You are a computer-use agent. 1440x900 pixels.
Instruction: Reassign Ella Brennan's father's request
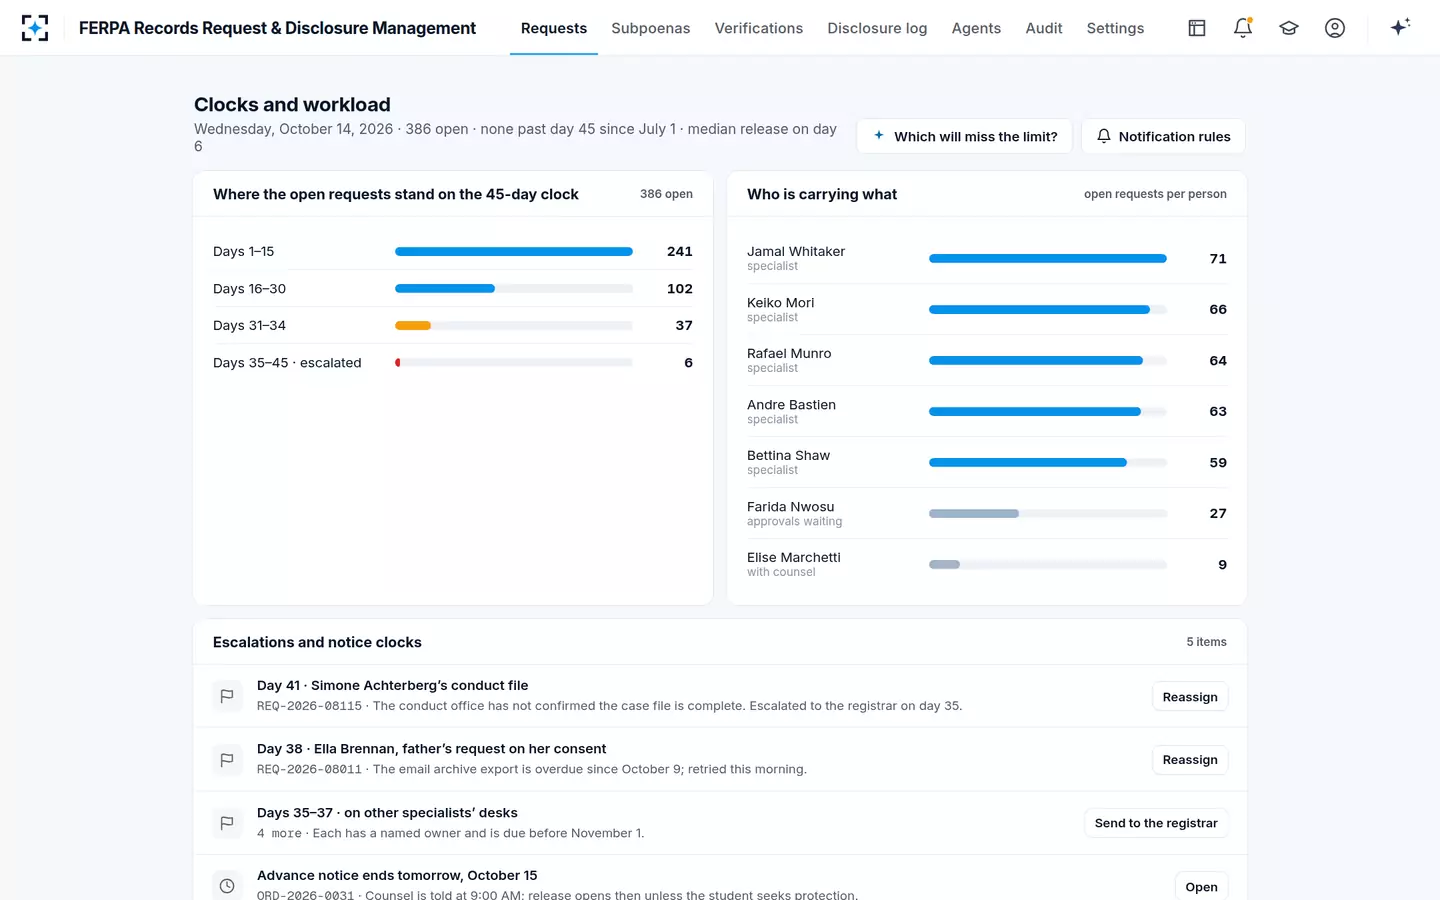(x=1190, y=760)
